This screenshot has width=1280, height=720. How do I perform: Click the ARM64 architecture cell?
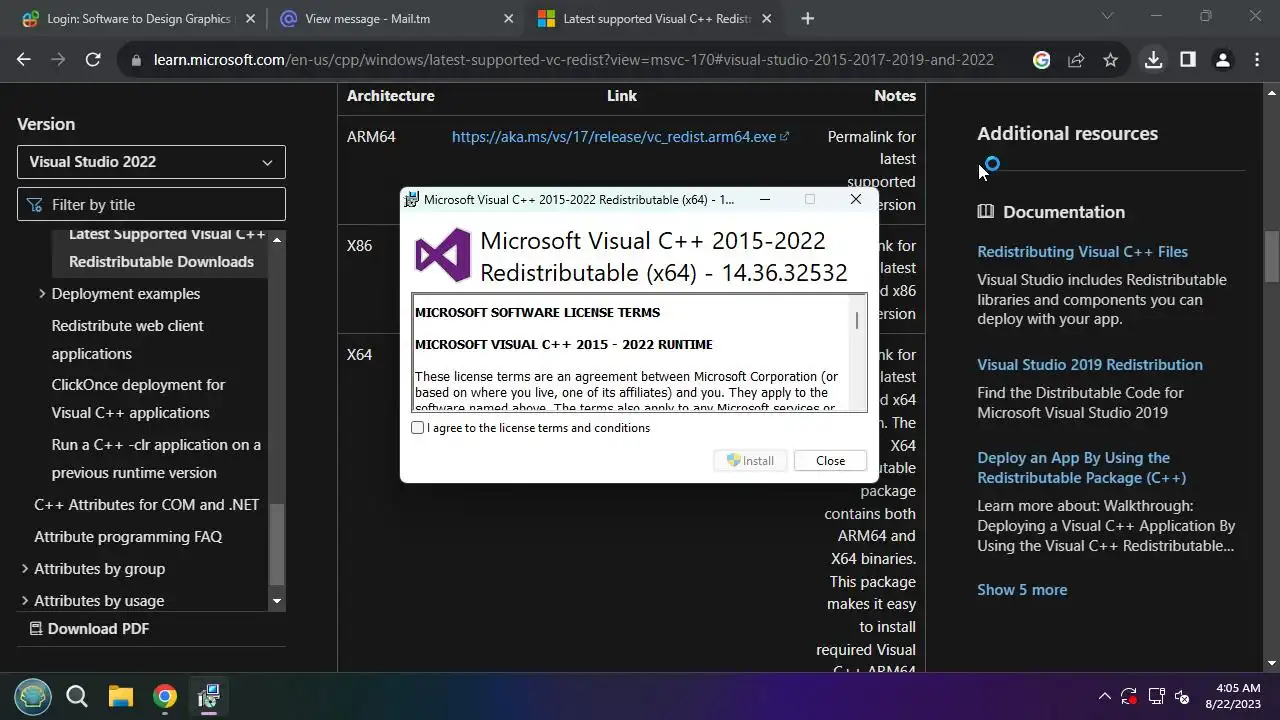pos(371,137)
